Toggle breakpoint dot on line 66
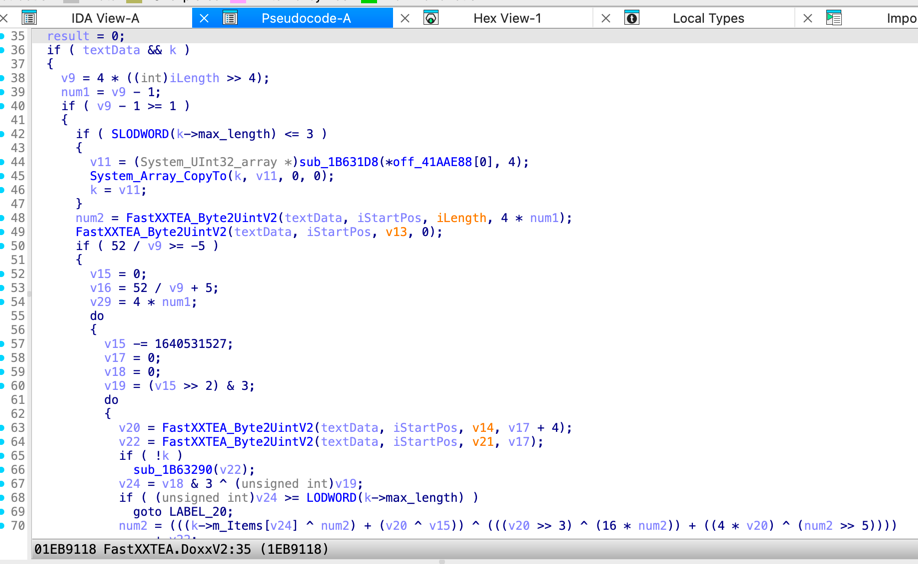The image size is (918, 564). pyautogui.click(x=2, y=470)
